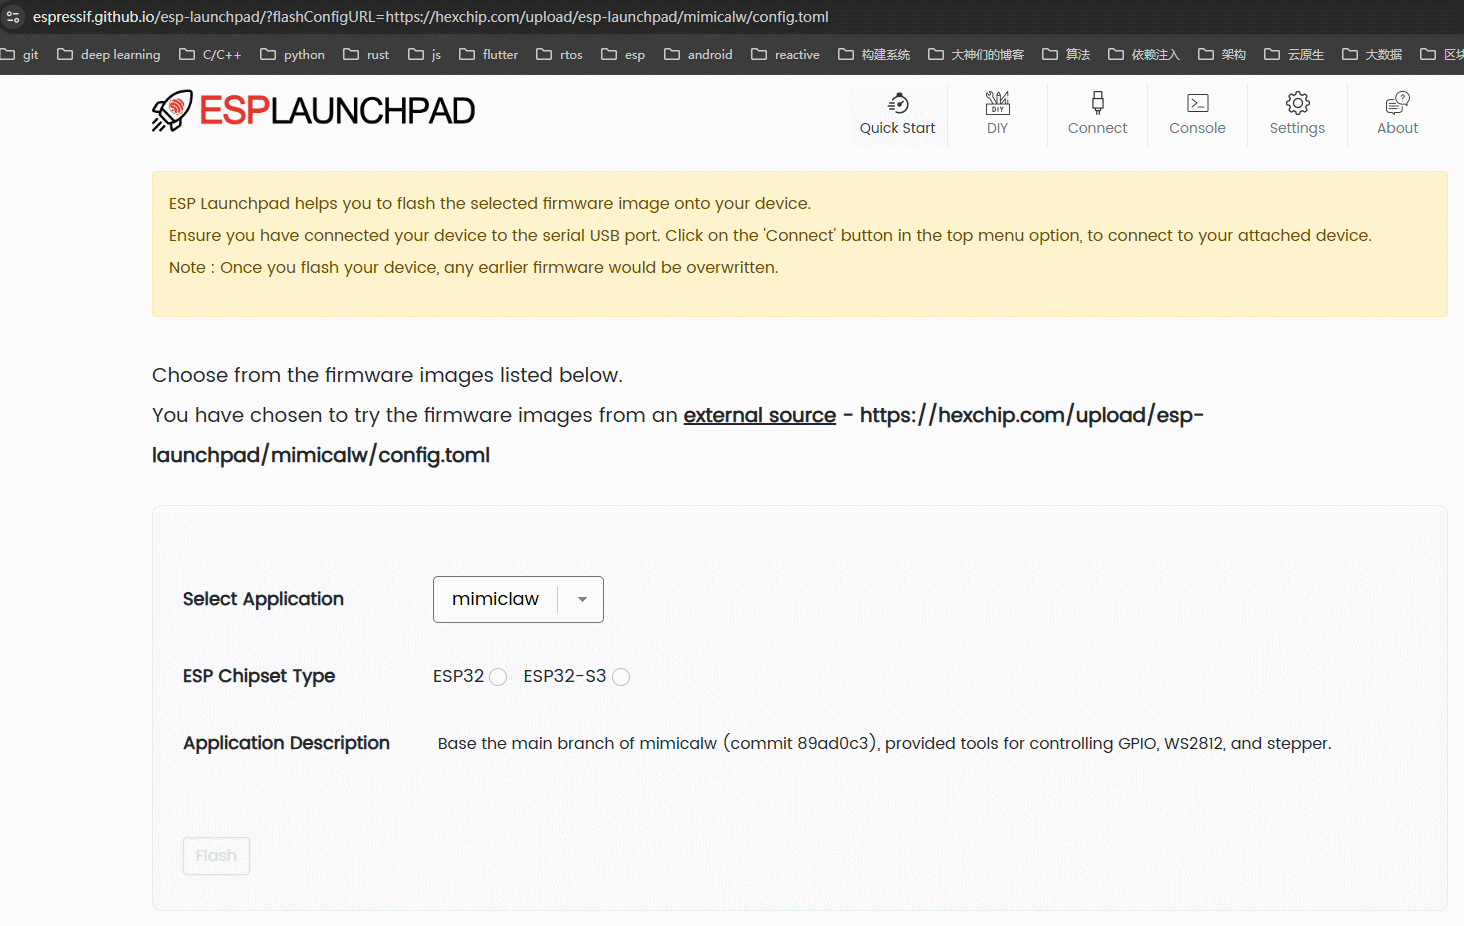
Task: Open the rust bookmarks folder
Action: click(366, 55)
